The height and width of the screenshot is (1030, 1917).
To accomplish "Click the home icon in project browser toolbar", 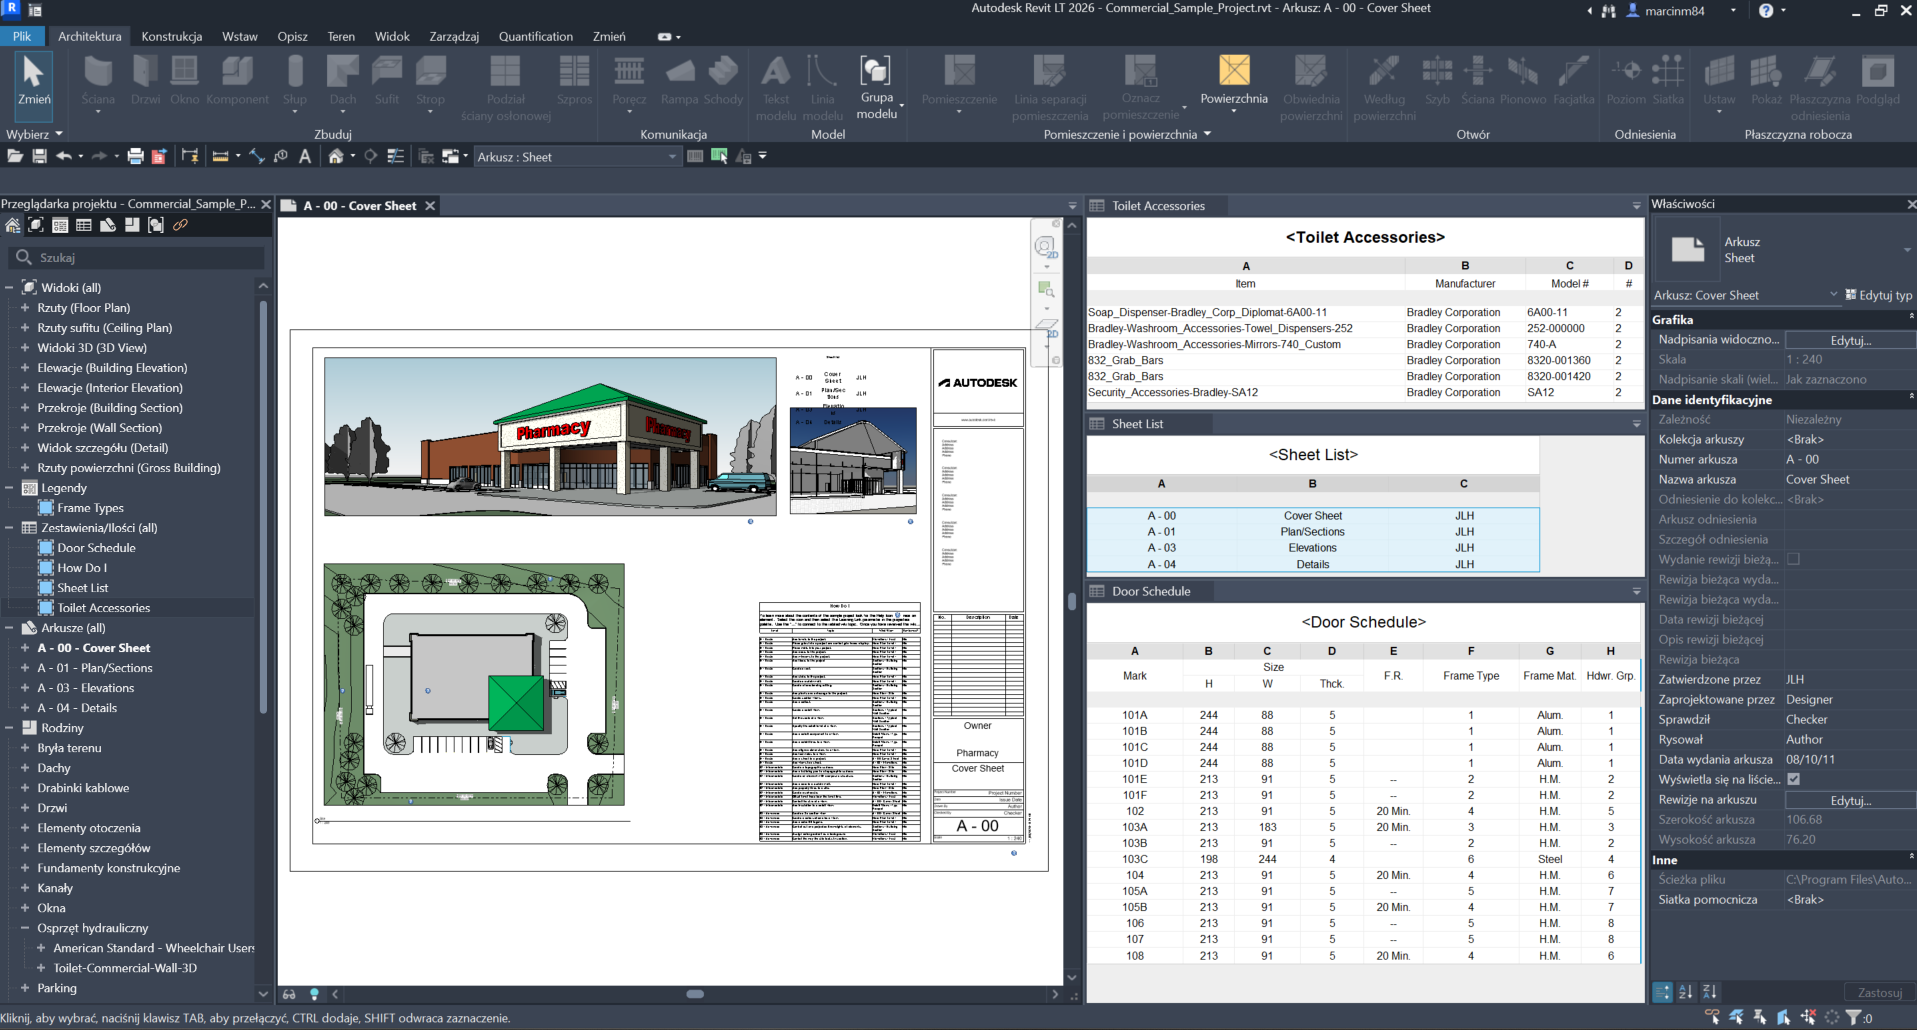I will tap(12, 225).
